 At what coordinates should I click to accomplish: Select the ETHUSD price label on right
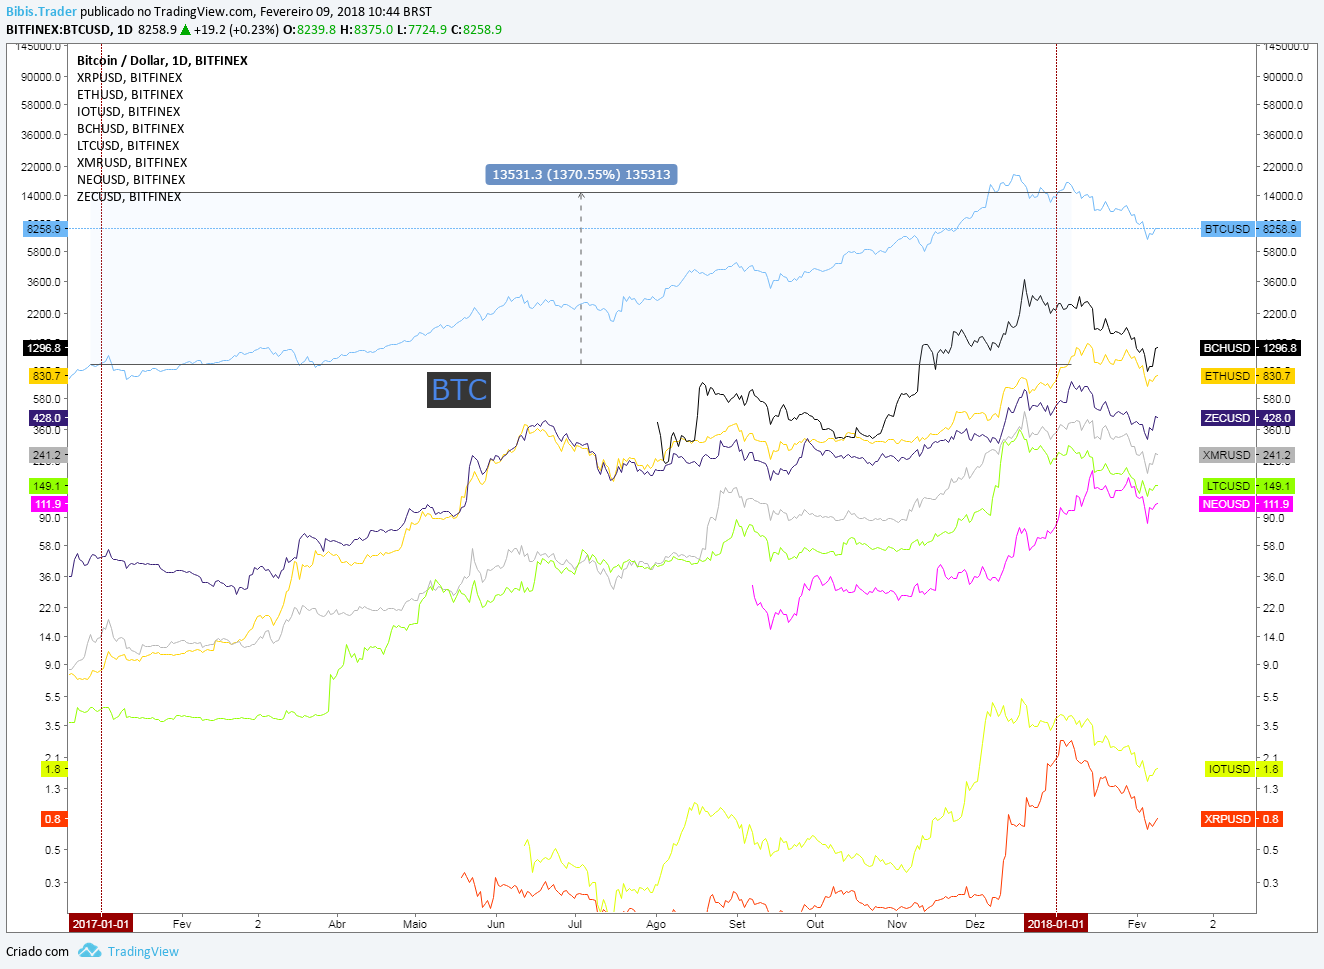point(1248,376)
